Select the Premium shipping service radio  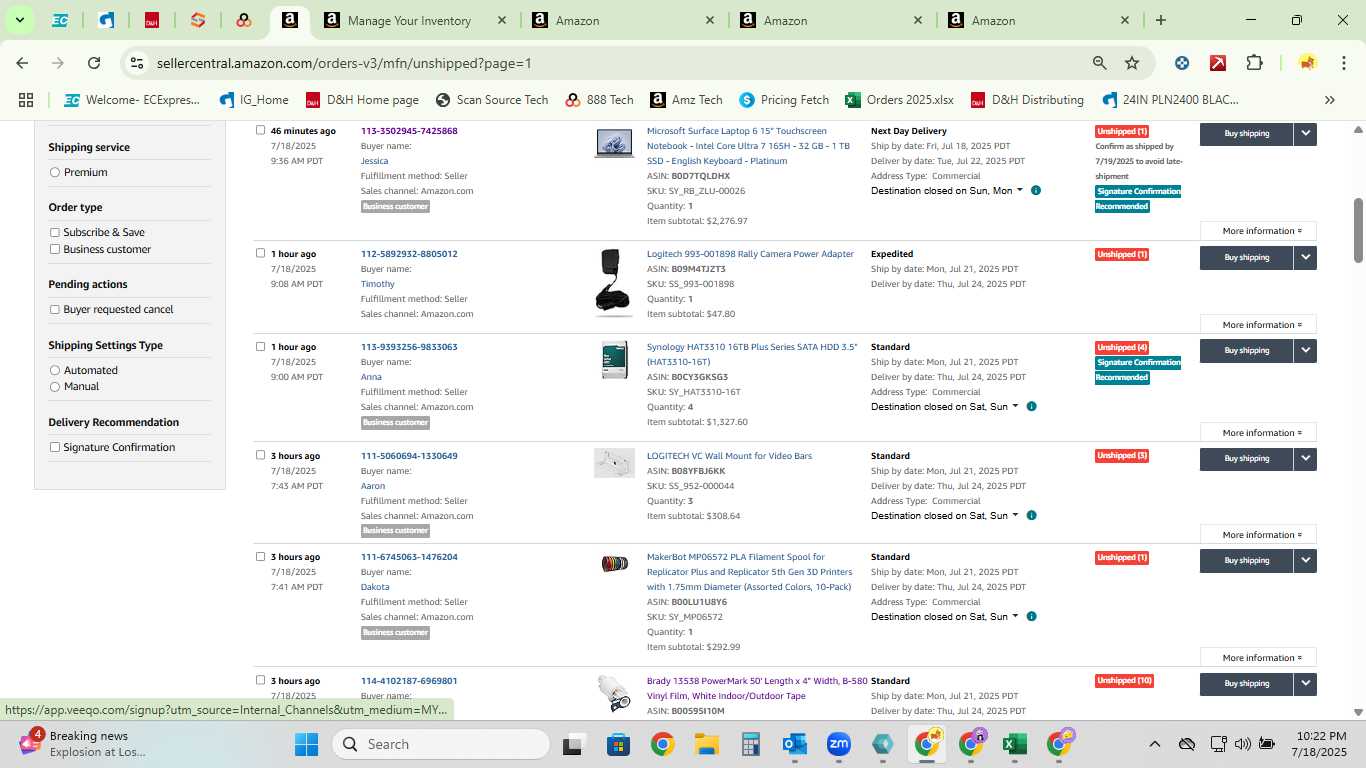click(55, 172)
